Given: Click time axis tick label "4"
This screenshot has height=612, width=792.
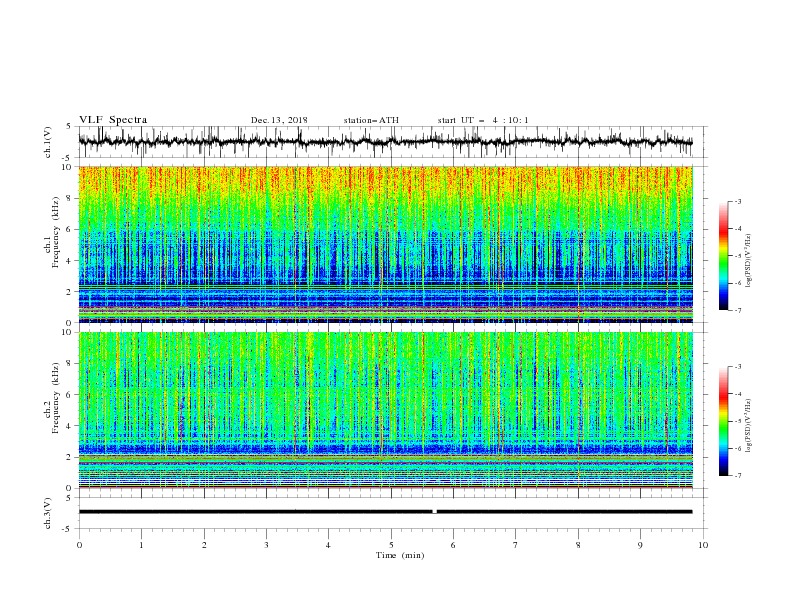Looking at the screenshot, I should [x=329, y=545].
